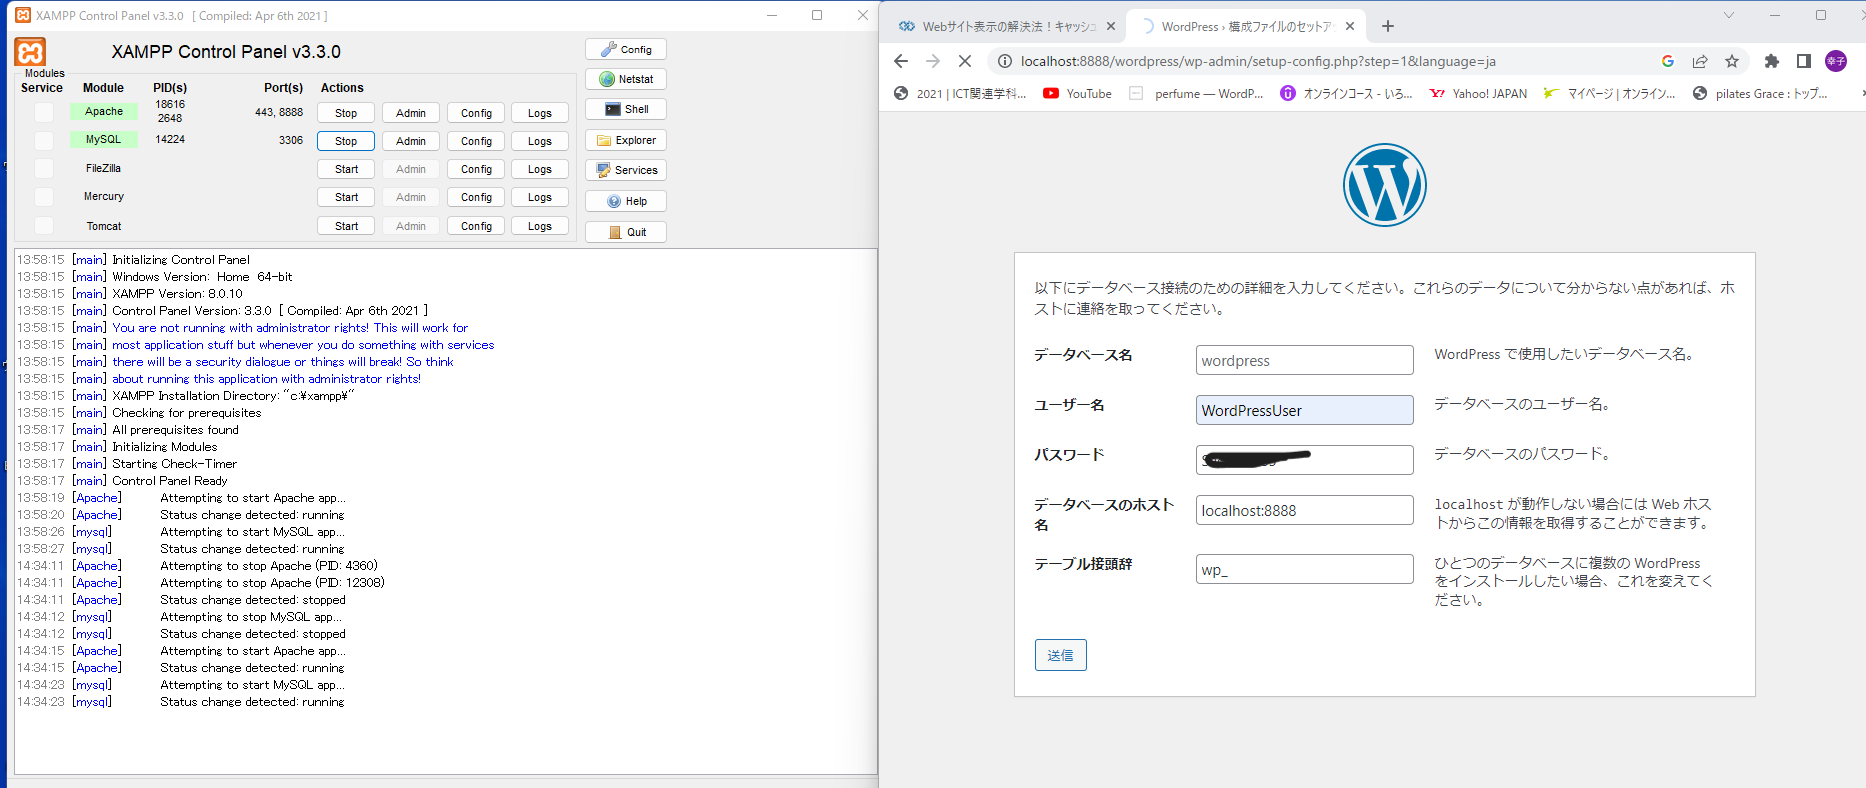Click the パスワード input field
This screenshot has width=1866, height=788.
click(x=1304, y=460)
